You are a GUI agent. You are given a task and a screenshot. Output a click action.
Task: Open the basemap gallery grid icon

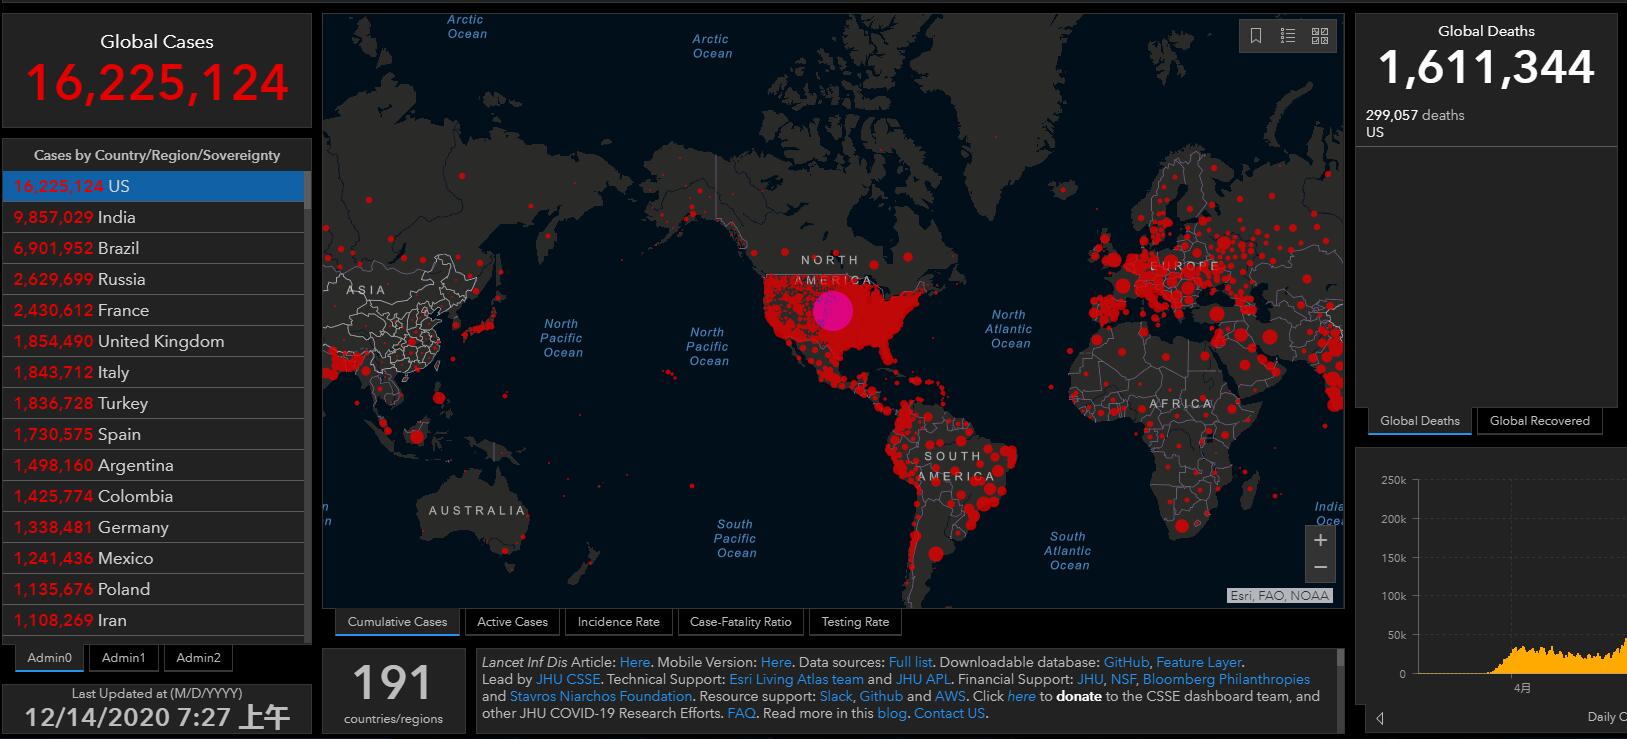1320,36
